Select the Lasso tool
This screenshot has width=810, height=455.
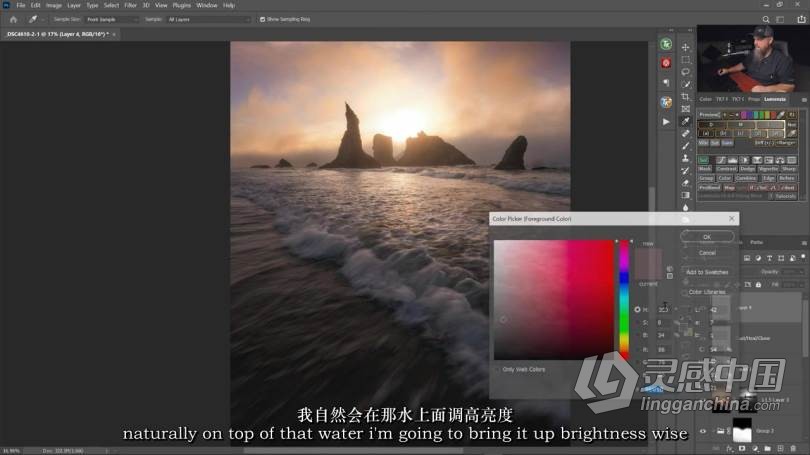pyautogui.click(x=685, y=72)
